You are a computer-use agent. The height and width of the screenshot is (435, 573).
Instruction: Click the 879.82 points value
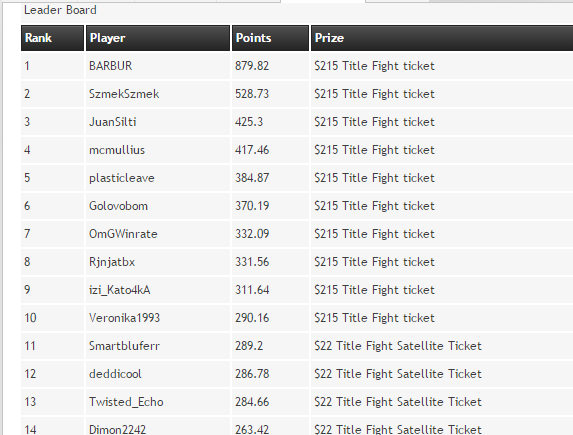click(252, 66)
